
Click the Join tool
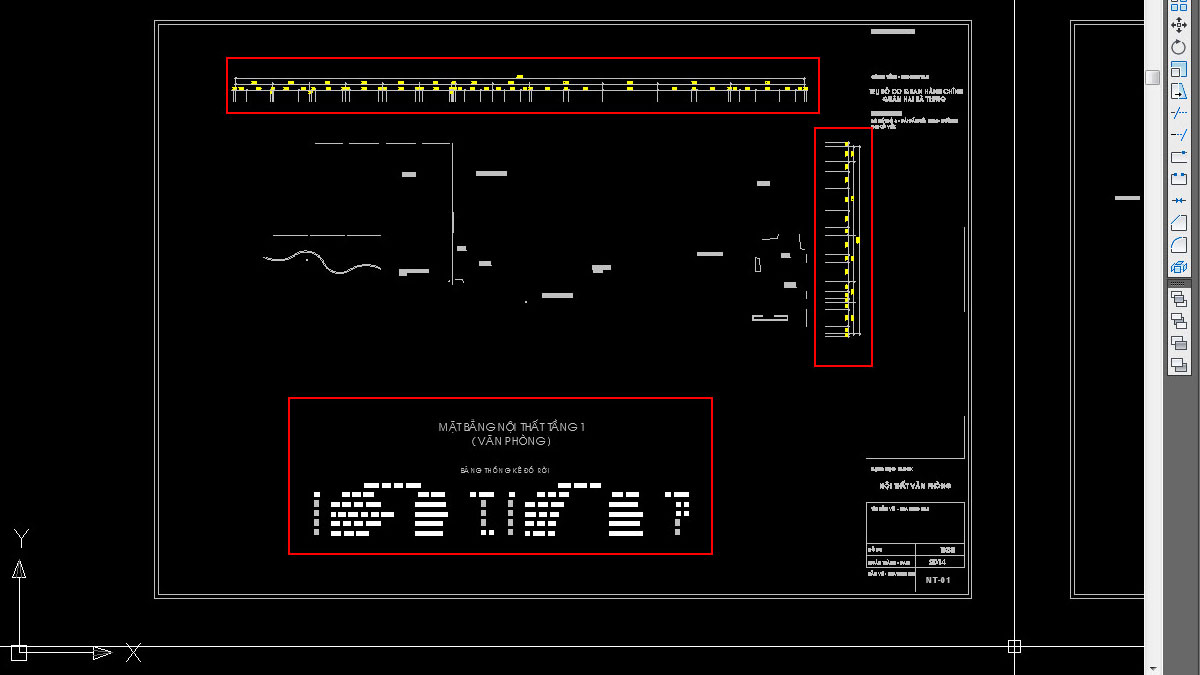pos(1179,201)
